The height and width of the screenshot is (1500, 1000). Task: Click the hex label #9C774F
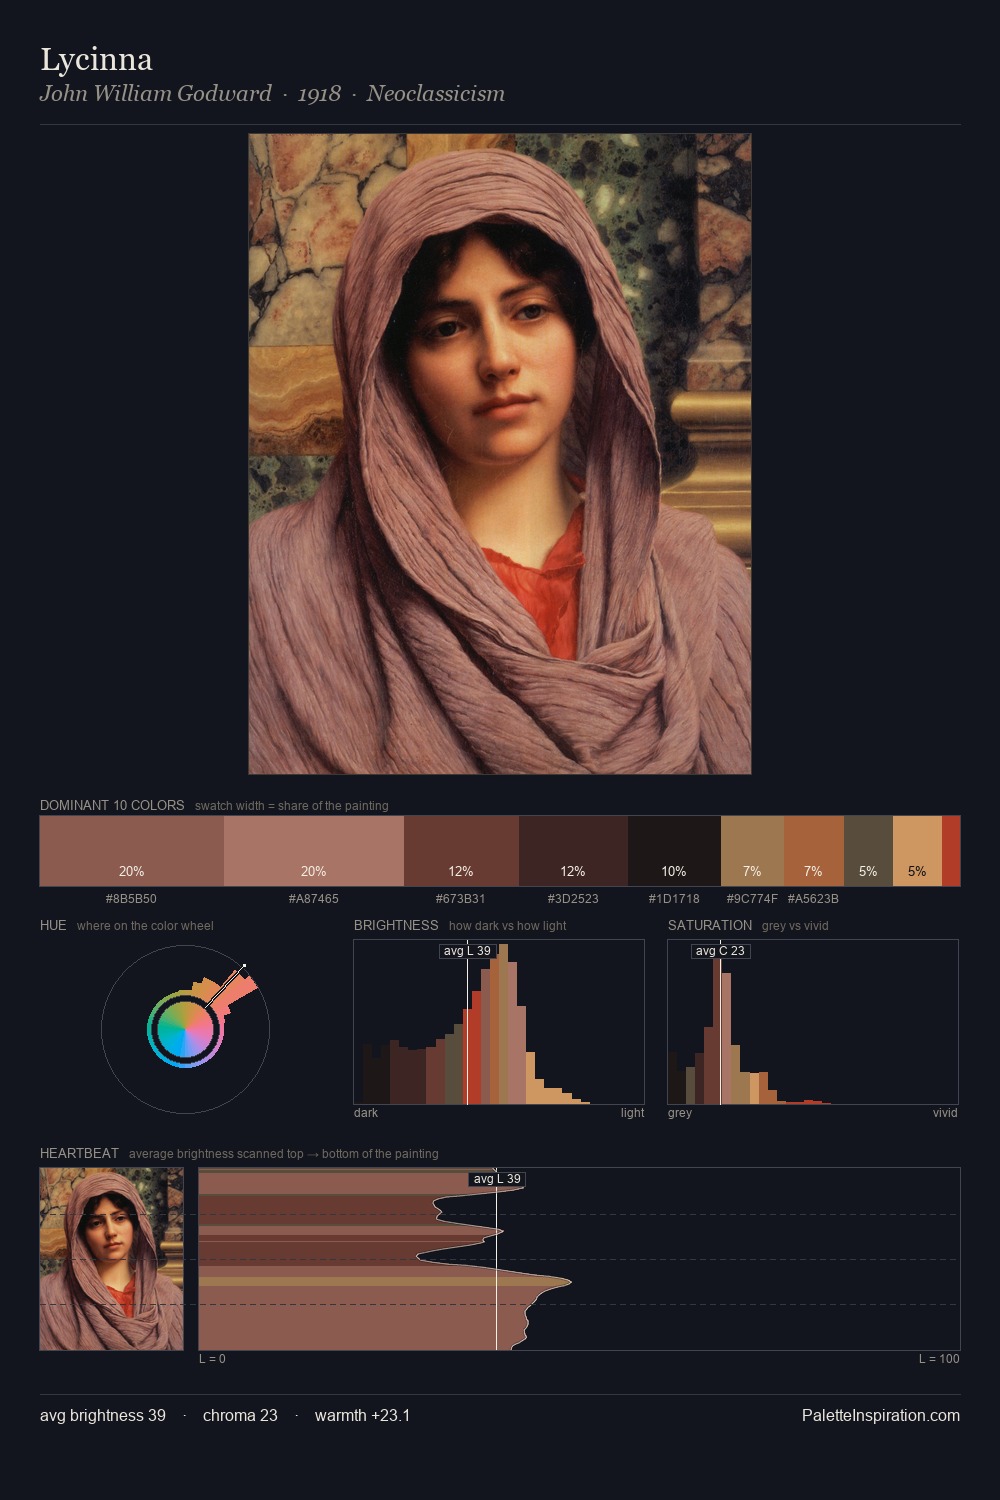point(752,899)
